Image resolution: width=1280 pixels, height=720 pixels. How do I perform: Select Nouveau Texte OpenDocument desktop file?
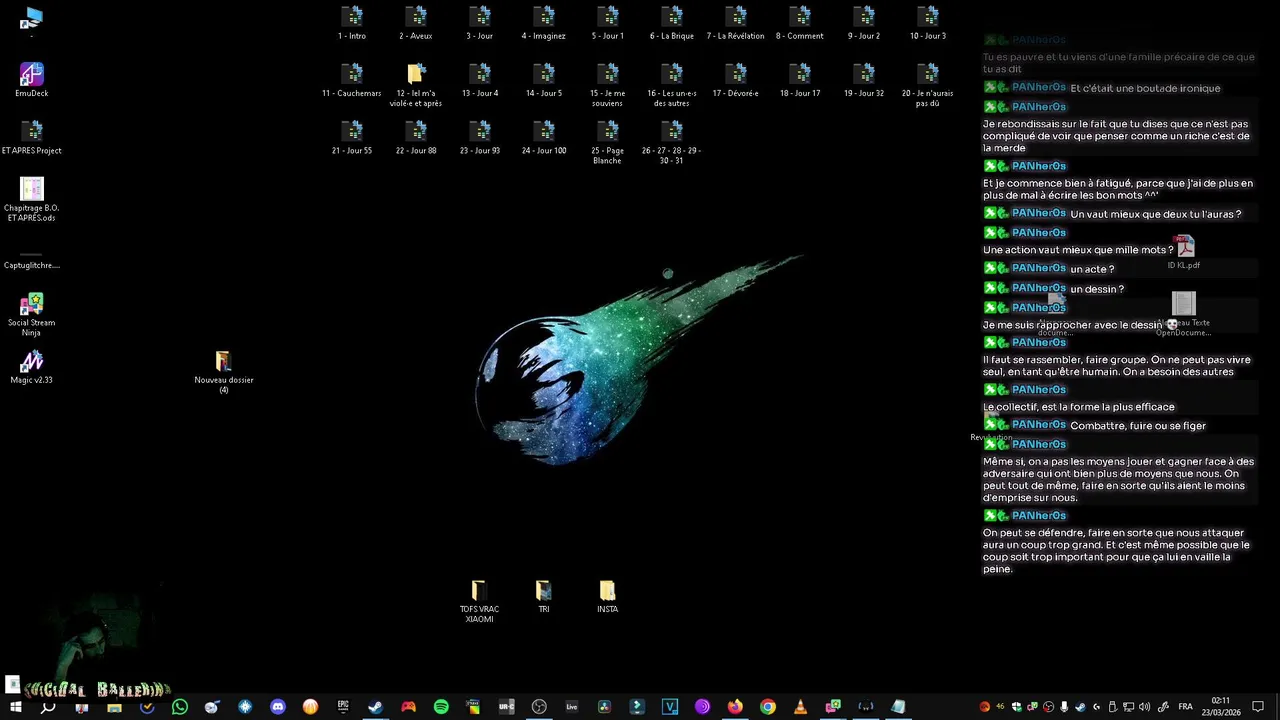point(1184,314)
